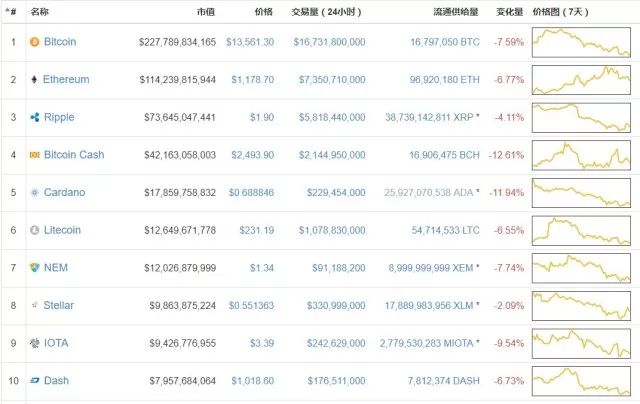Click the Litecoin logo icon
The height and width of the screenshot is (404, 640).
click(34, 230)
